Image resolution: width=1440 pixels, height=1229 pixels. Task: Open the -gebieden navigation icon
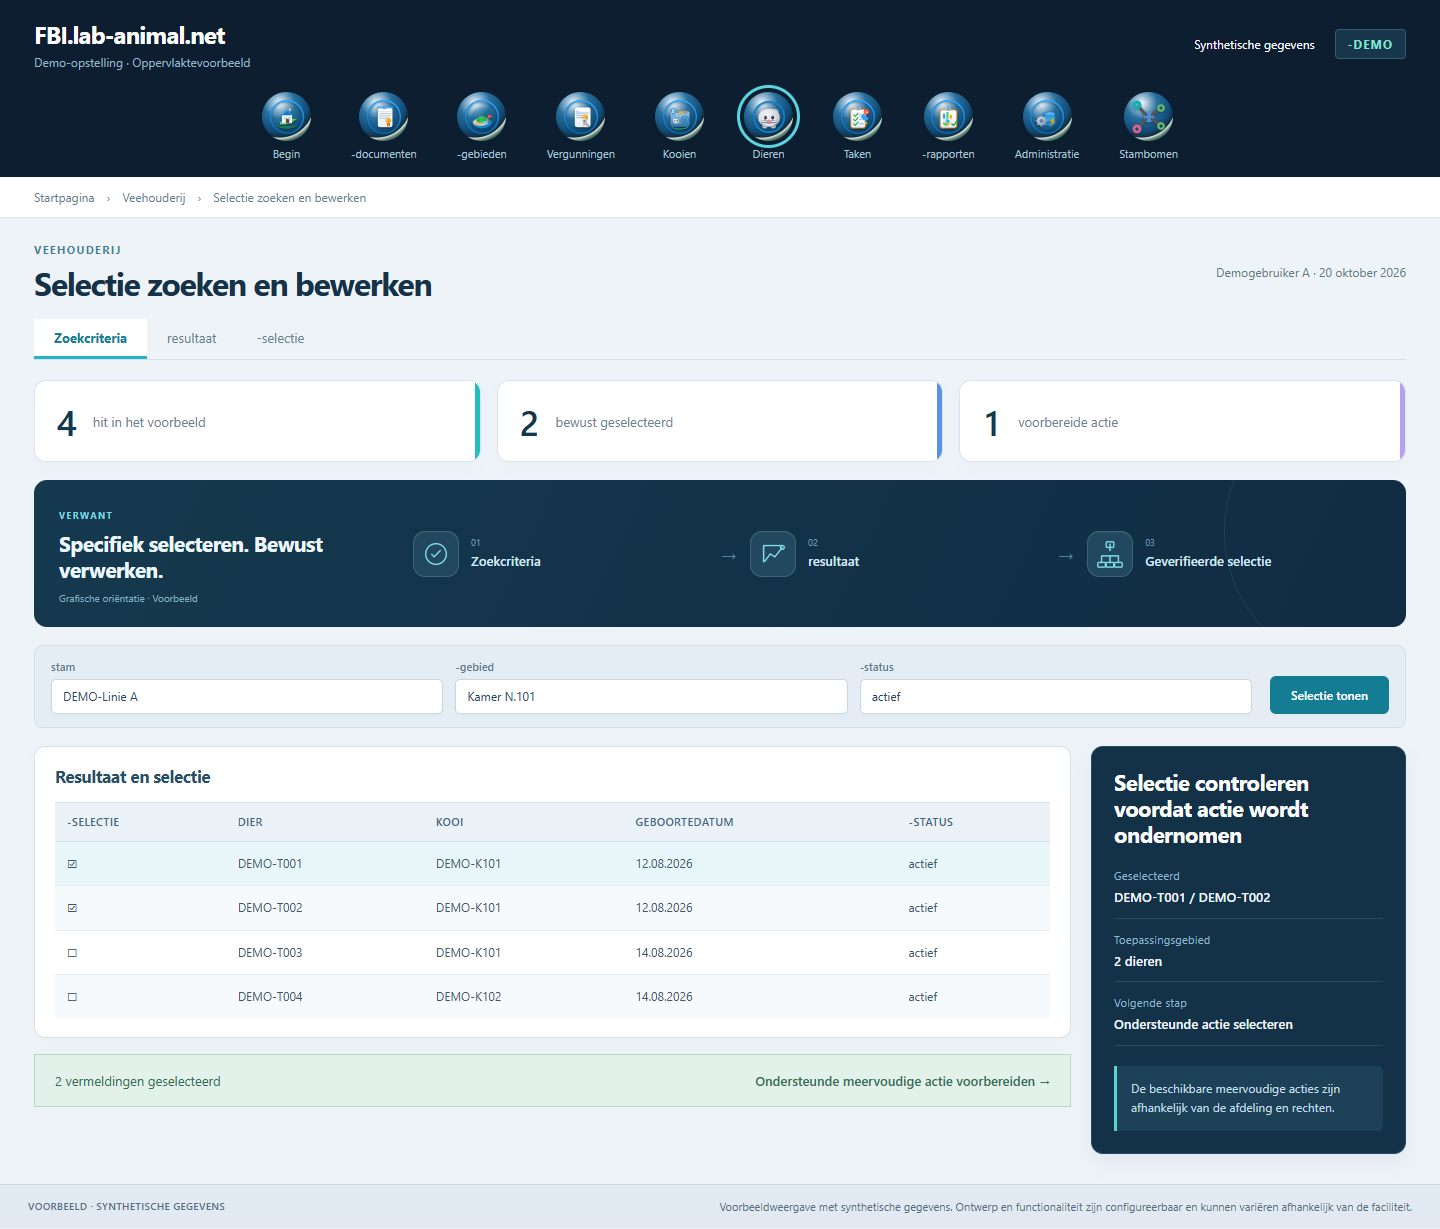pos(482,117)
